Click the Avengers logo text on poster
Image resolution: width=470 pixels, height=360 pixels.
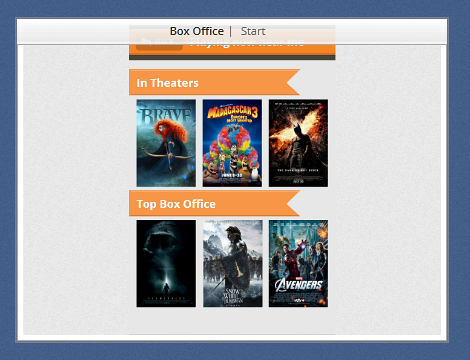coord(298,284)
